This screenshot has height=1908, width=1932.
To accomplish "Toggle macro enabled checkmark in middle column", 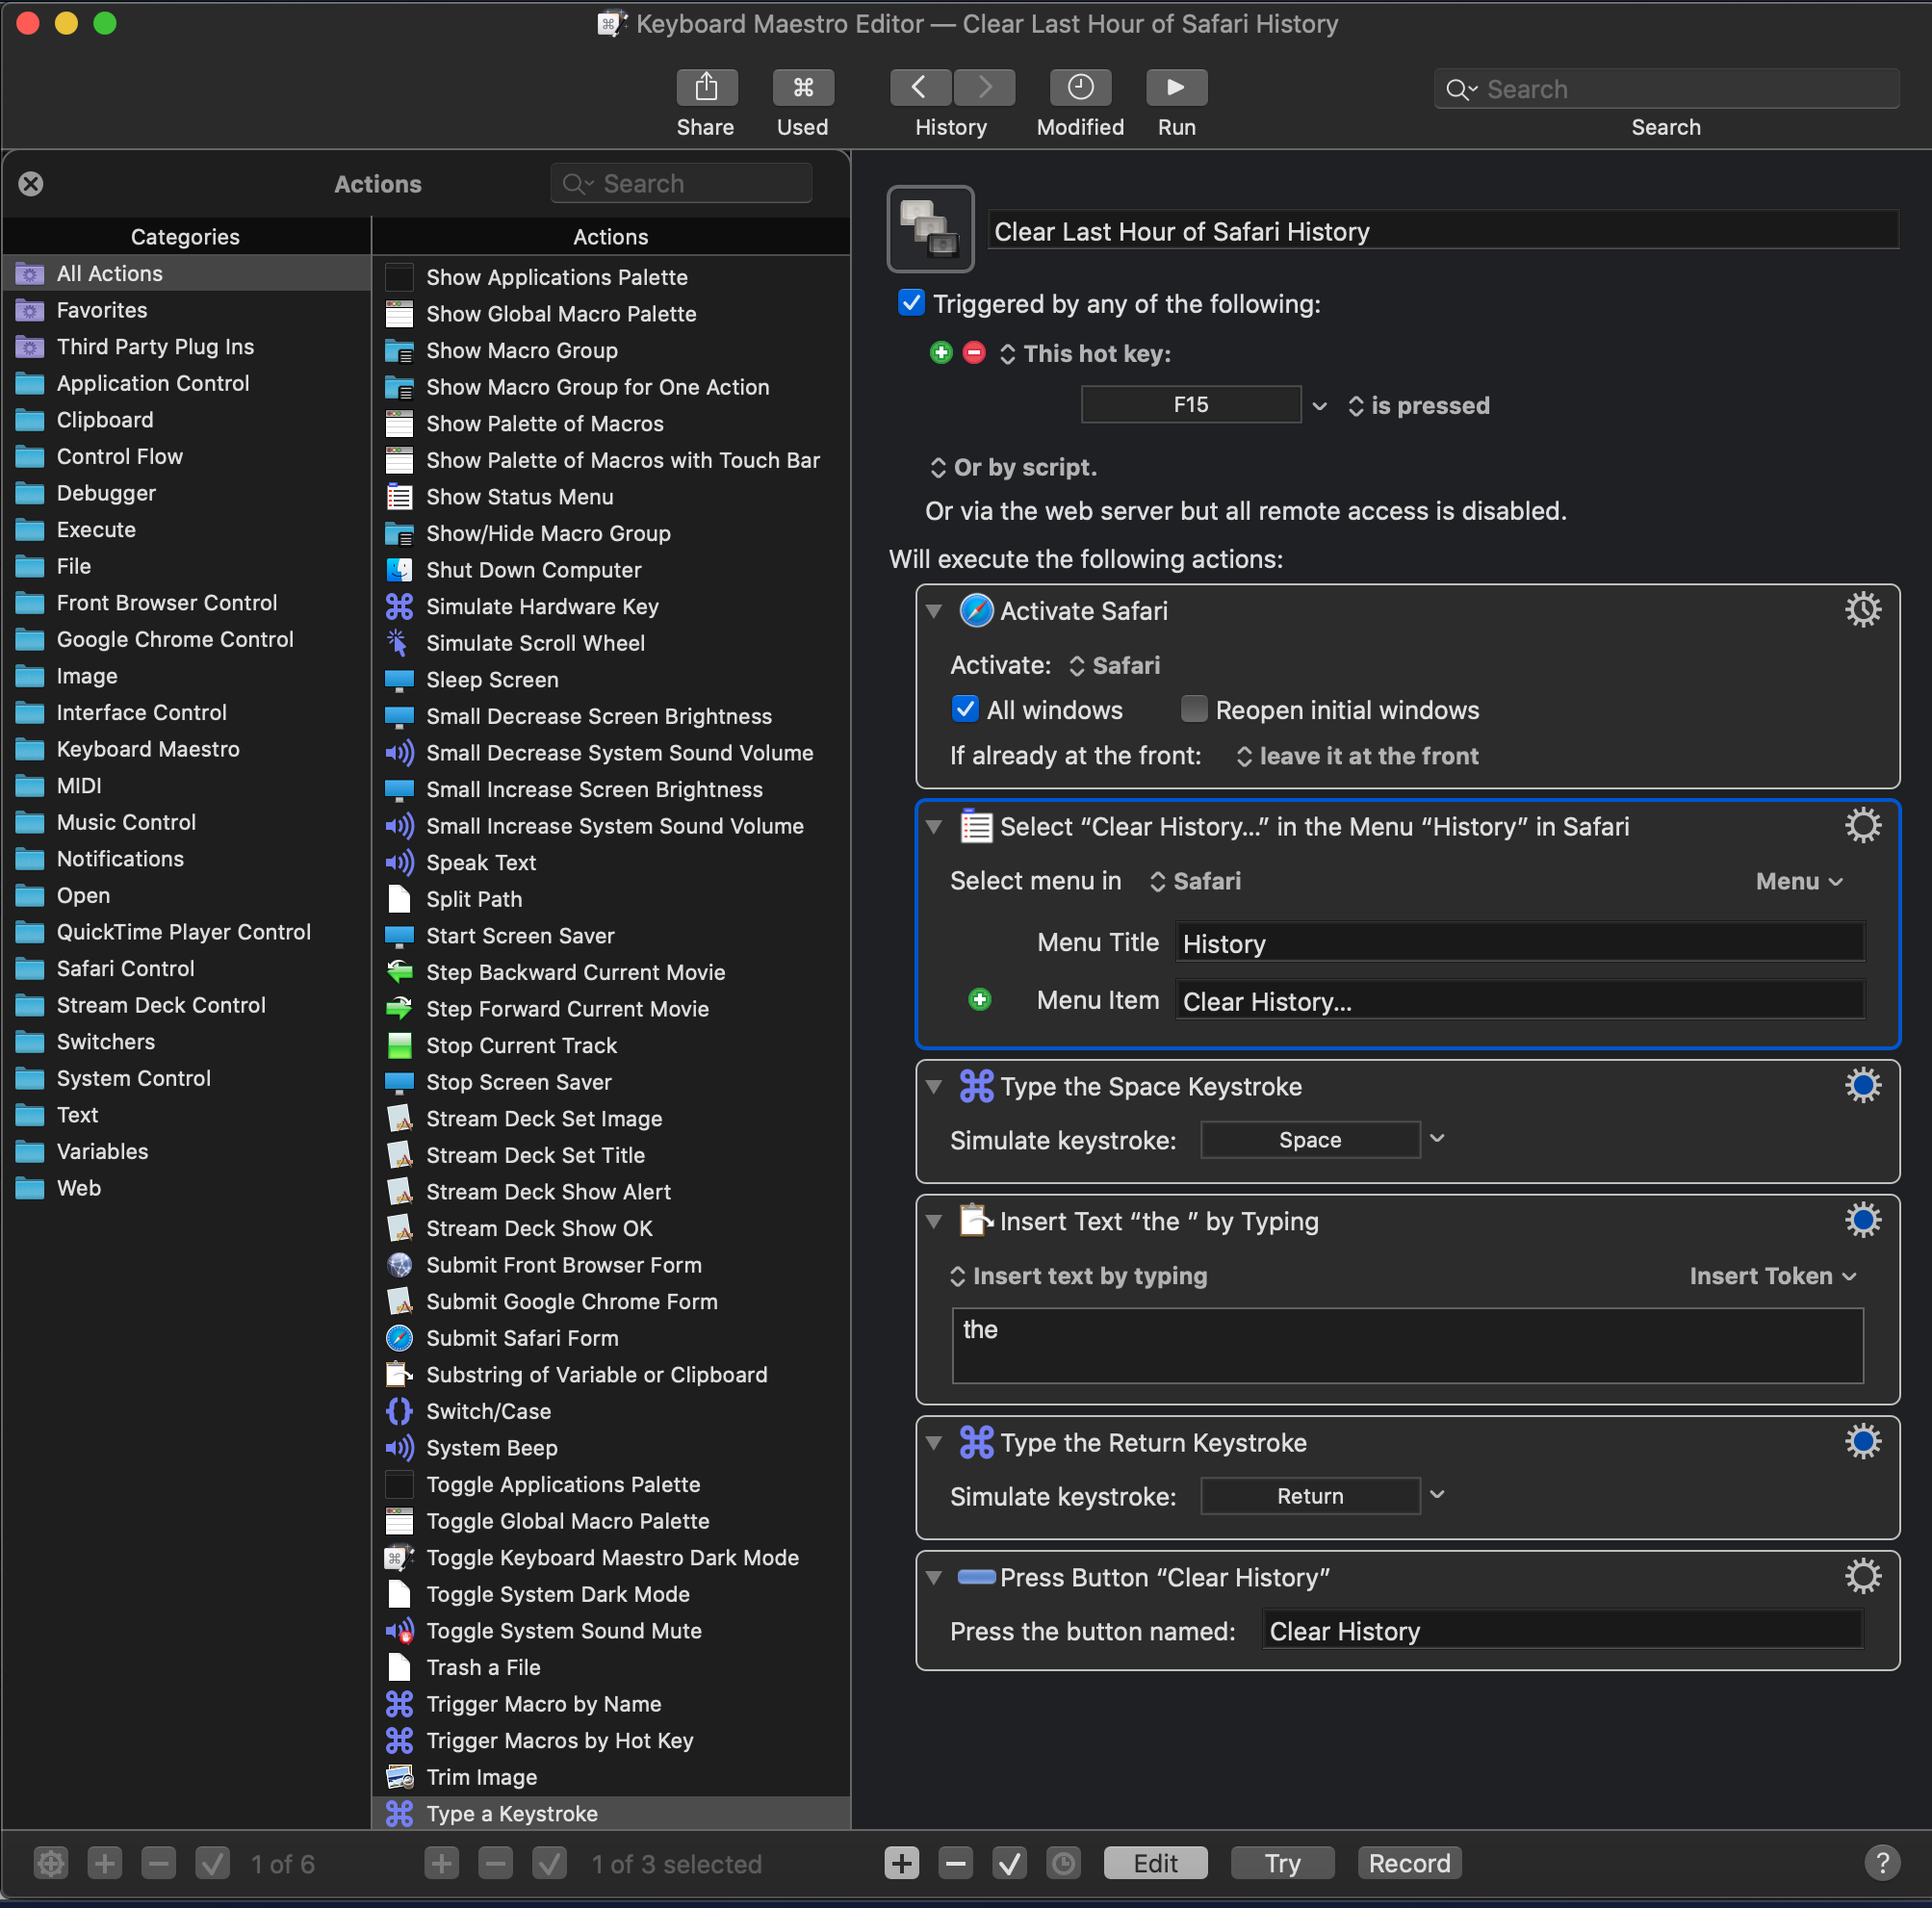I will coord(550,1863).
